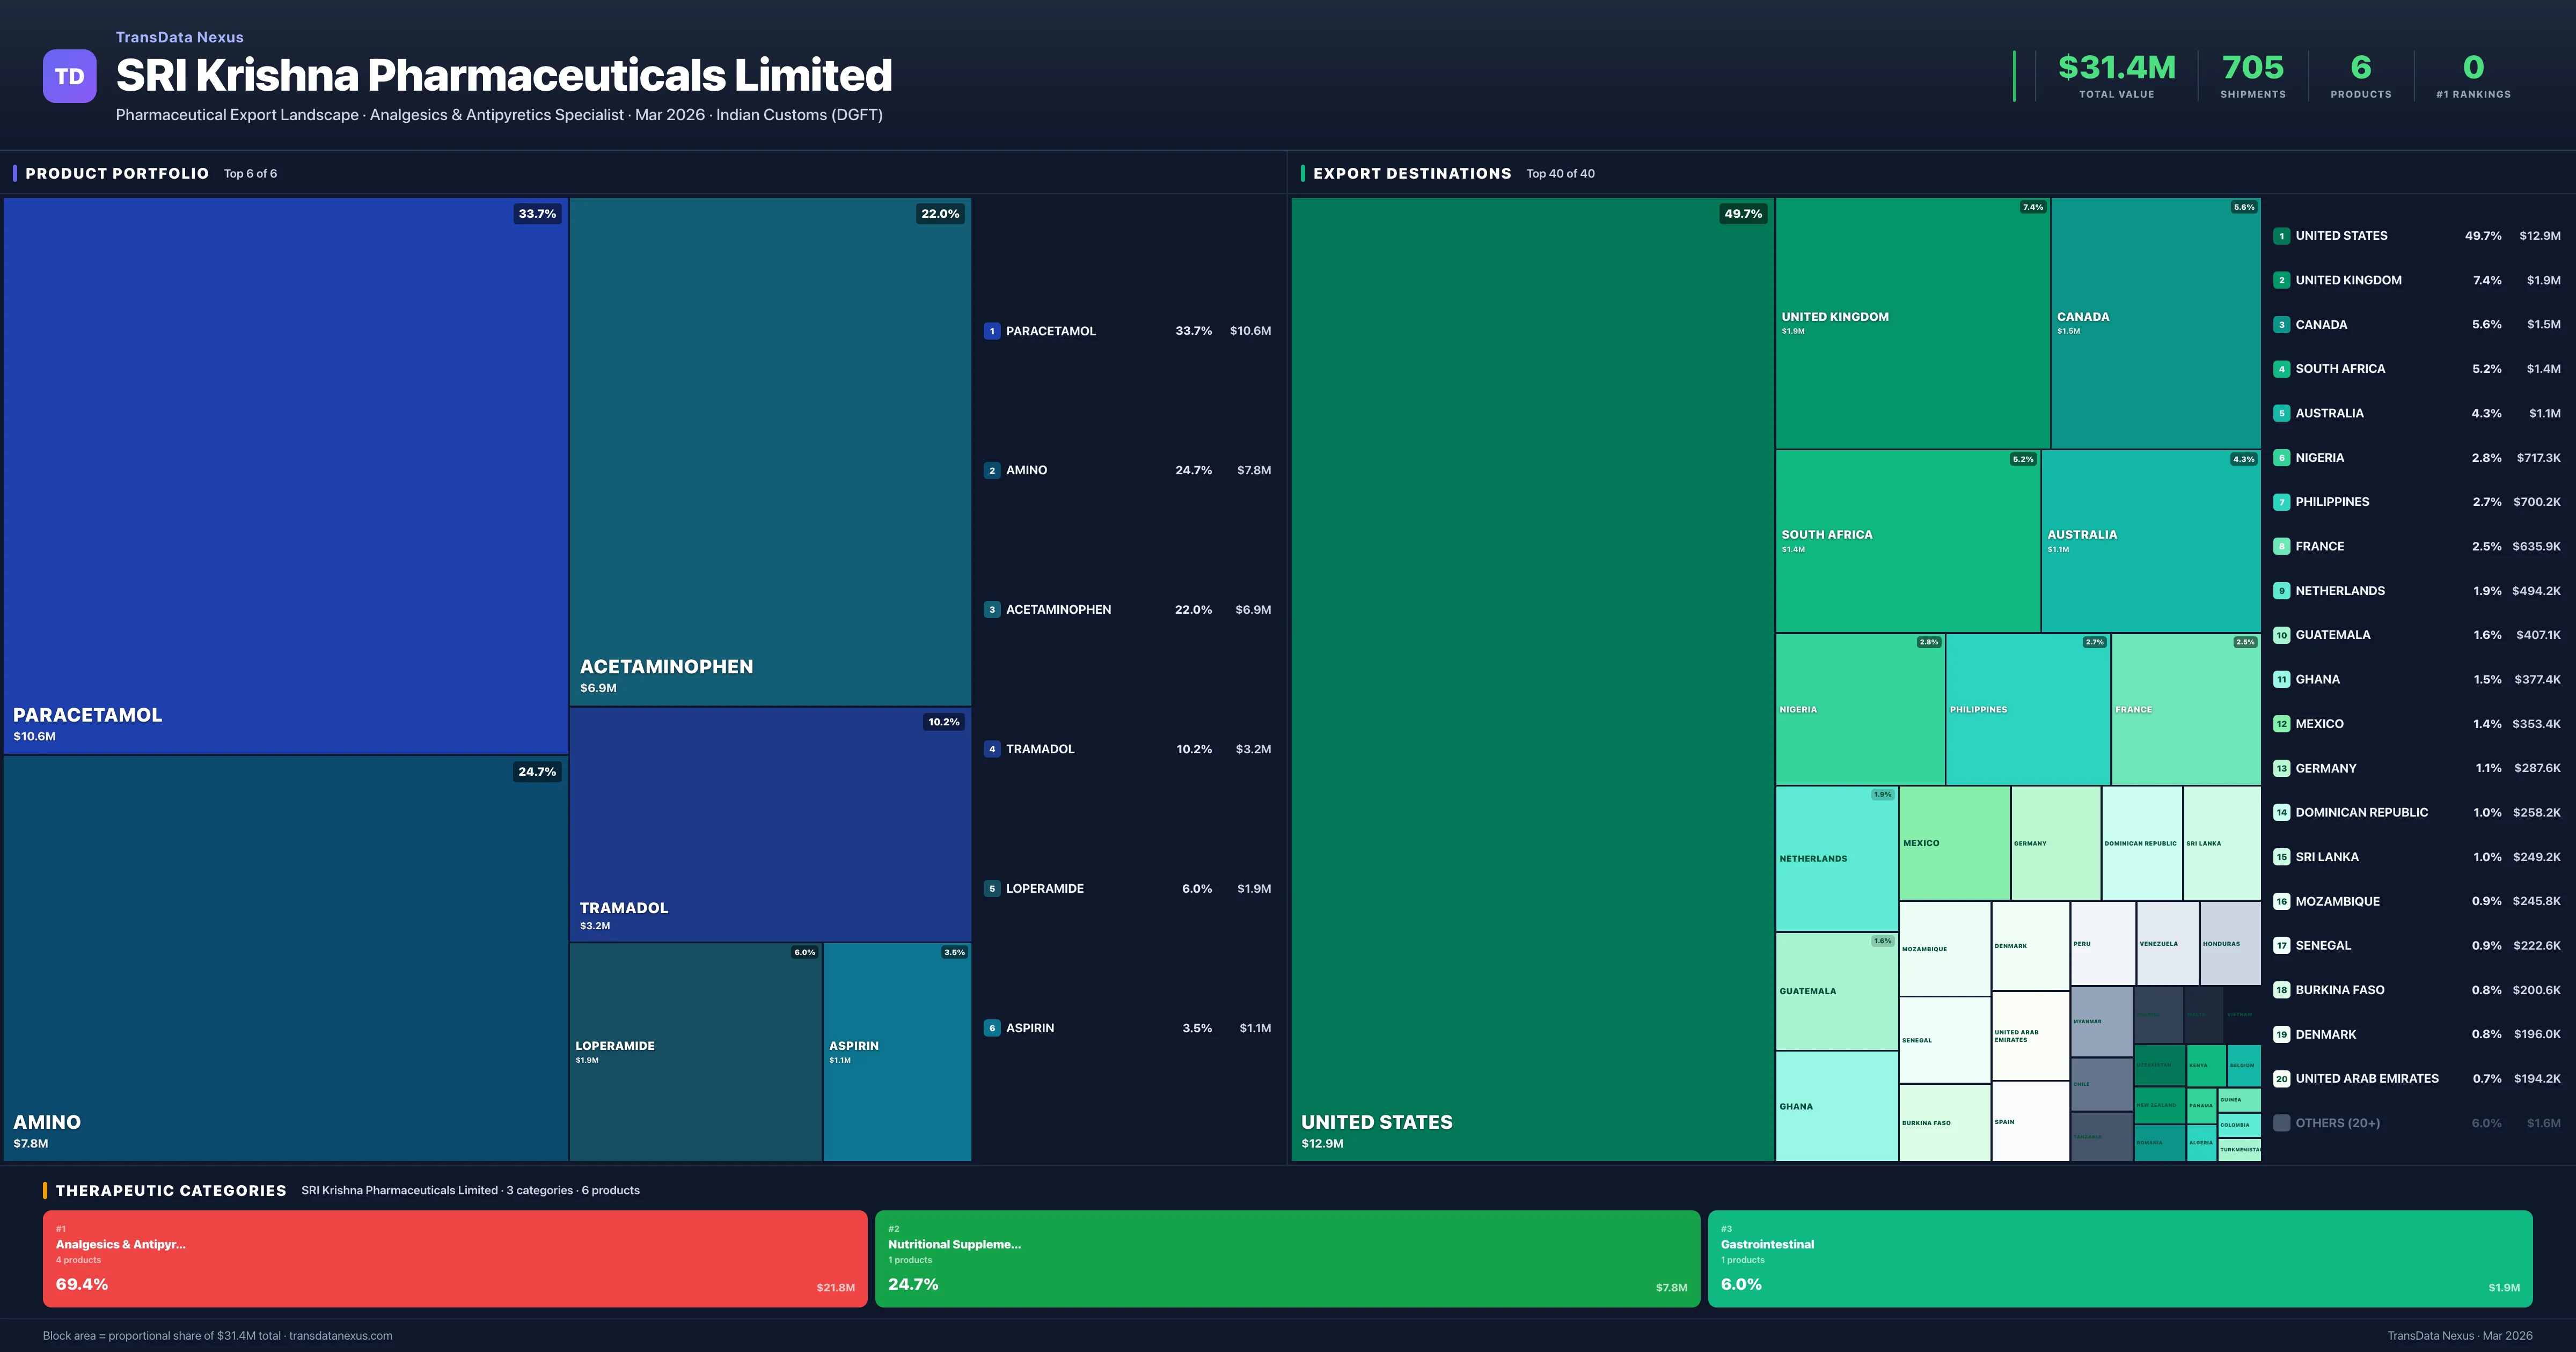Click the TransData Nexus brand link

179,37
